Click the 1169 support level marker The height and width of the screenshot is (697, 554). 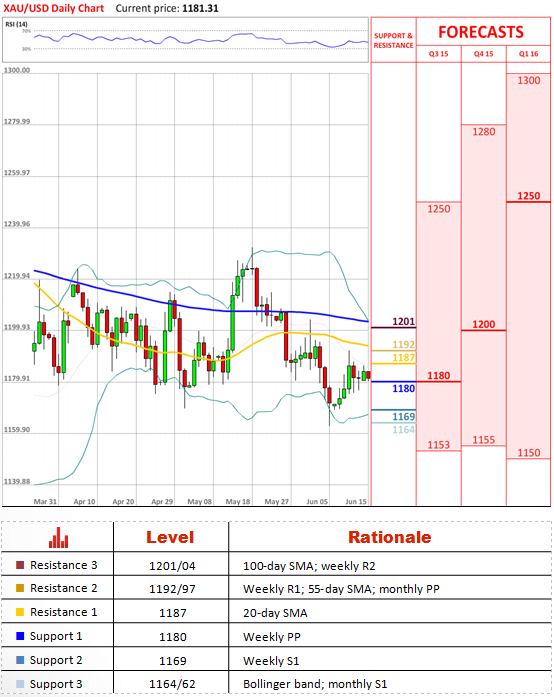[403, 417]
